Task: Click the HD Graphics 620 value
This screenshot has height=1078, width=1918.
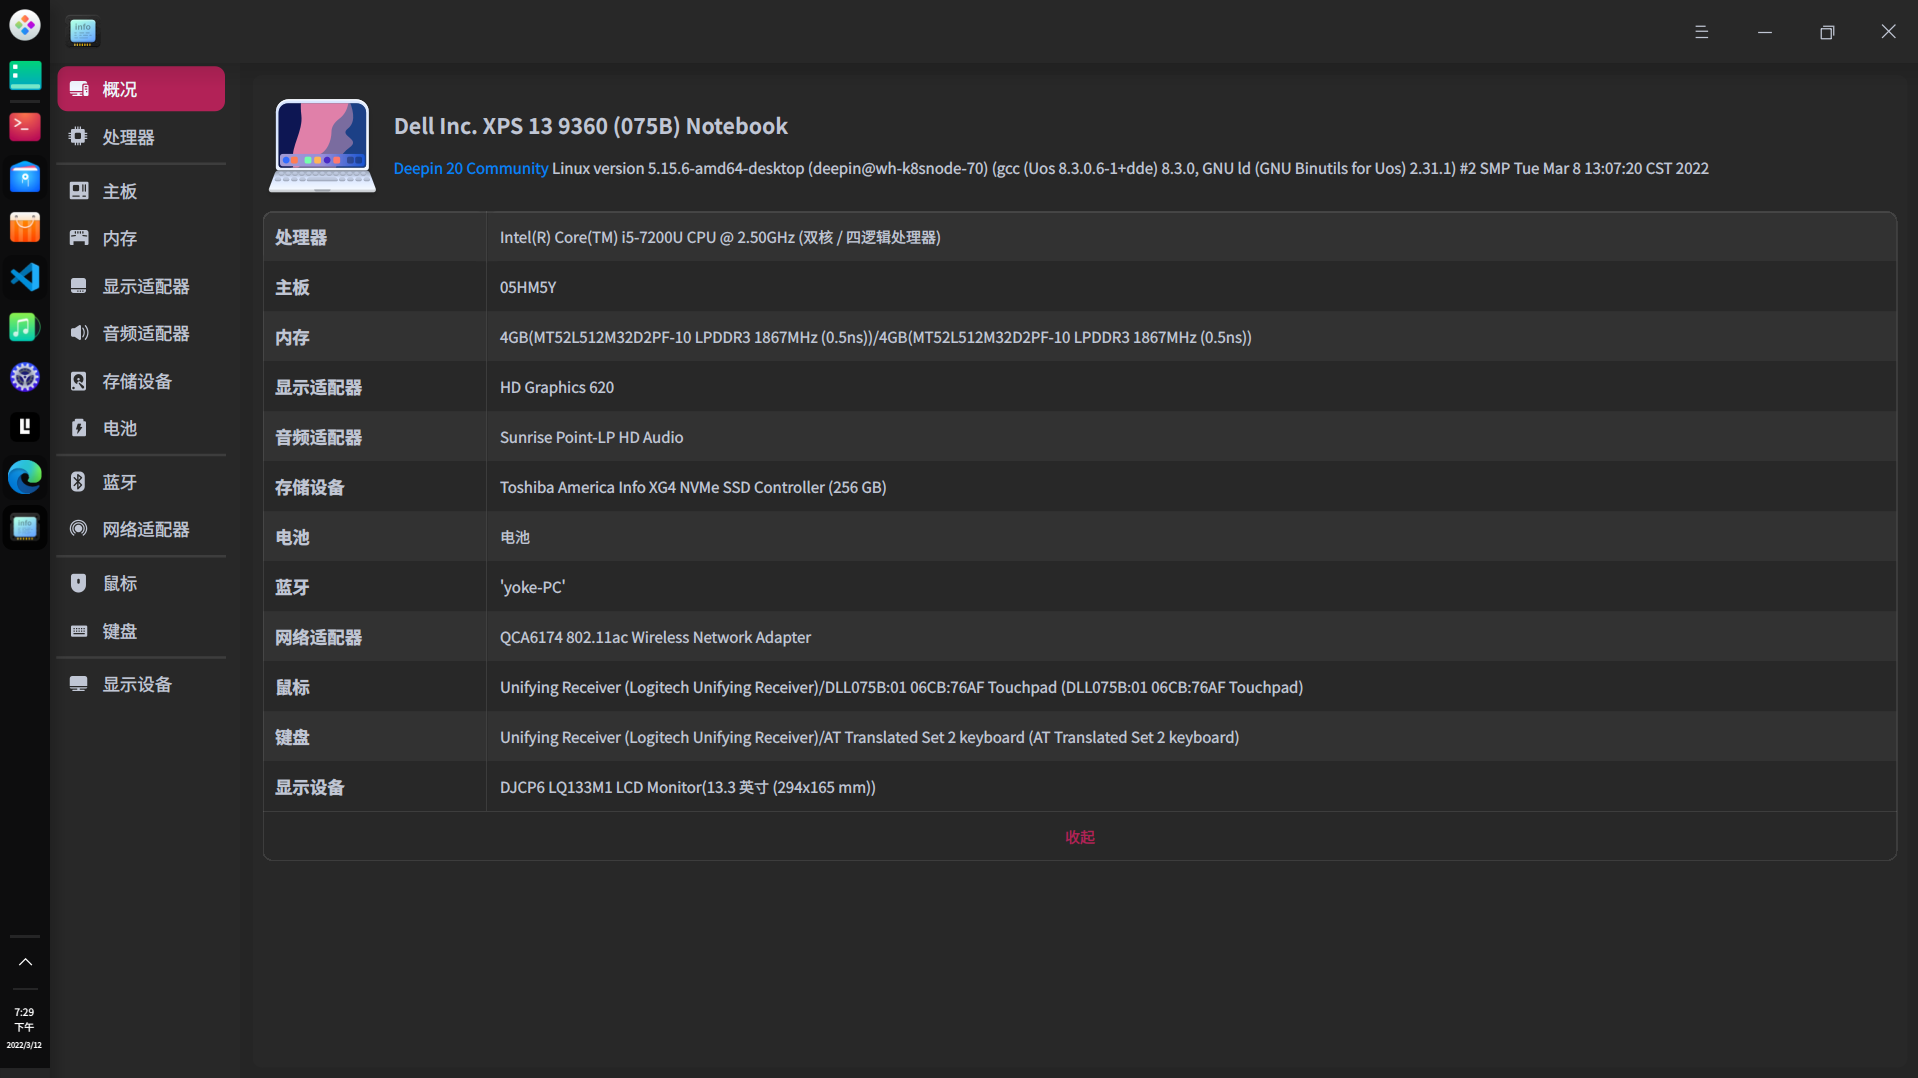Action: (557, 387)
